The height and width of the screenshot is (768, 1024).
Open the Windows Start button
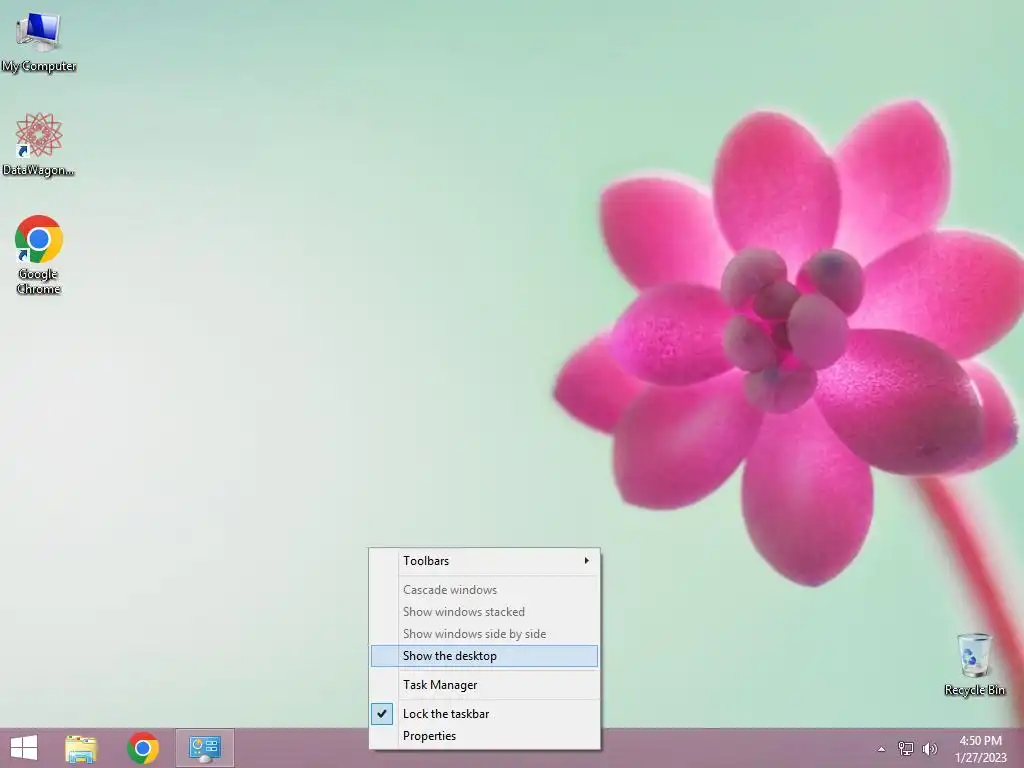coord(24,748)
